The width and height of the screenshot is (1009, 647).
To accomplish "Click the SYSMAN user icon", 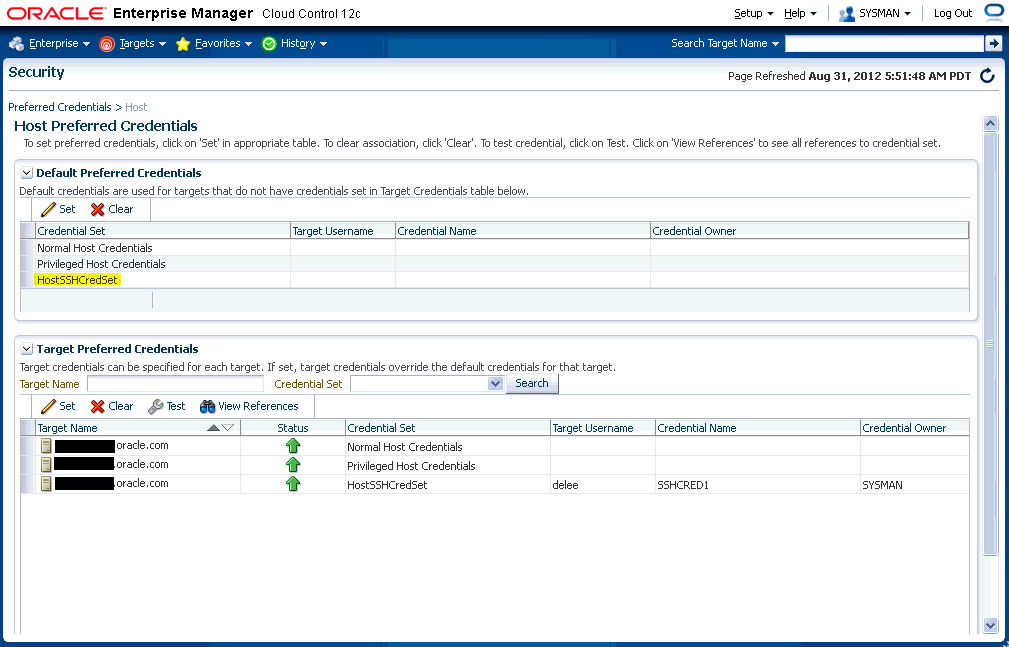I will 847,14.
